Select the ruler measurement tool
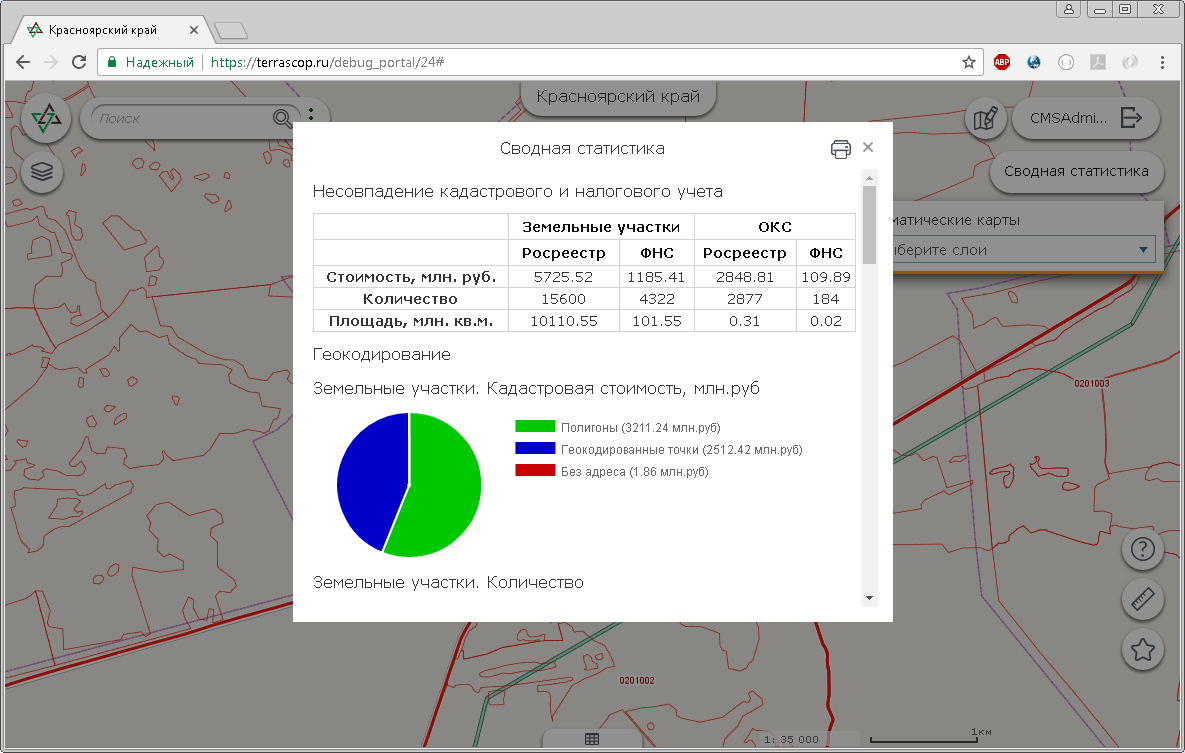The width and height of the screenshot is (1185, 753). point(1142,600)
